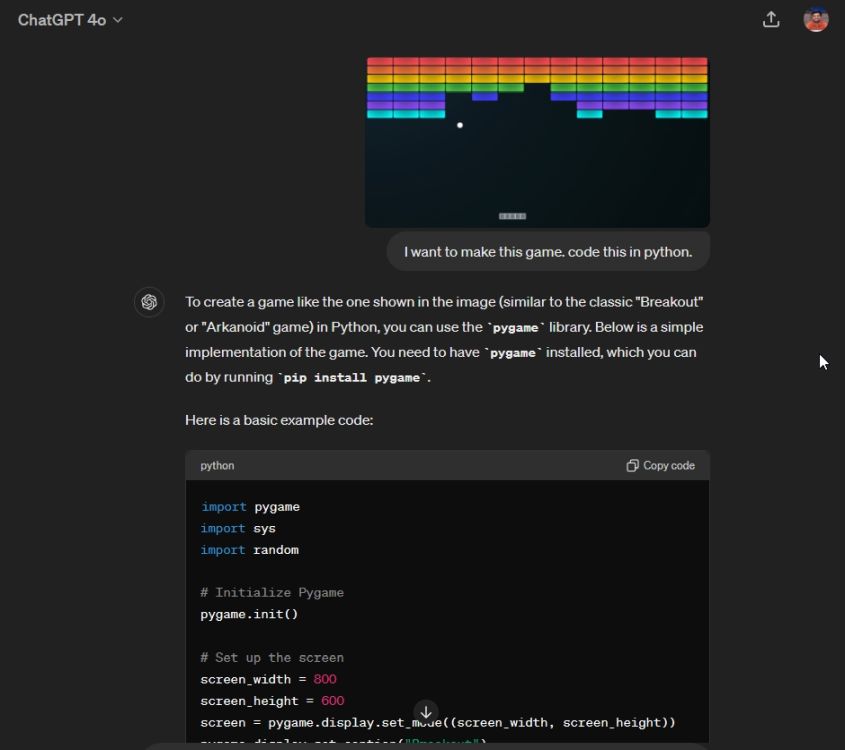The width and height of the screenshot is (845, 750).
Task: Click the 'import sys' code line
Action: (x=238, y=528)
